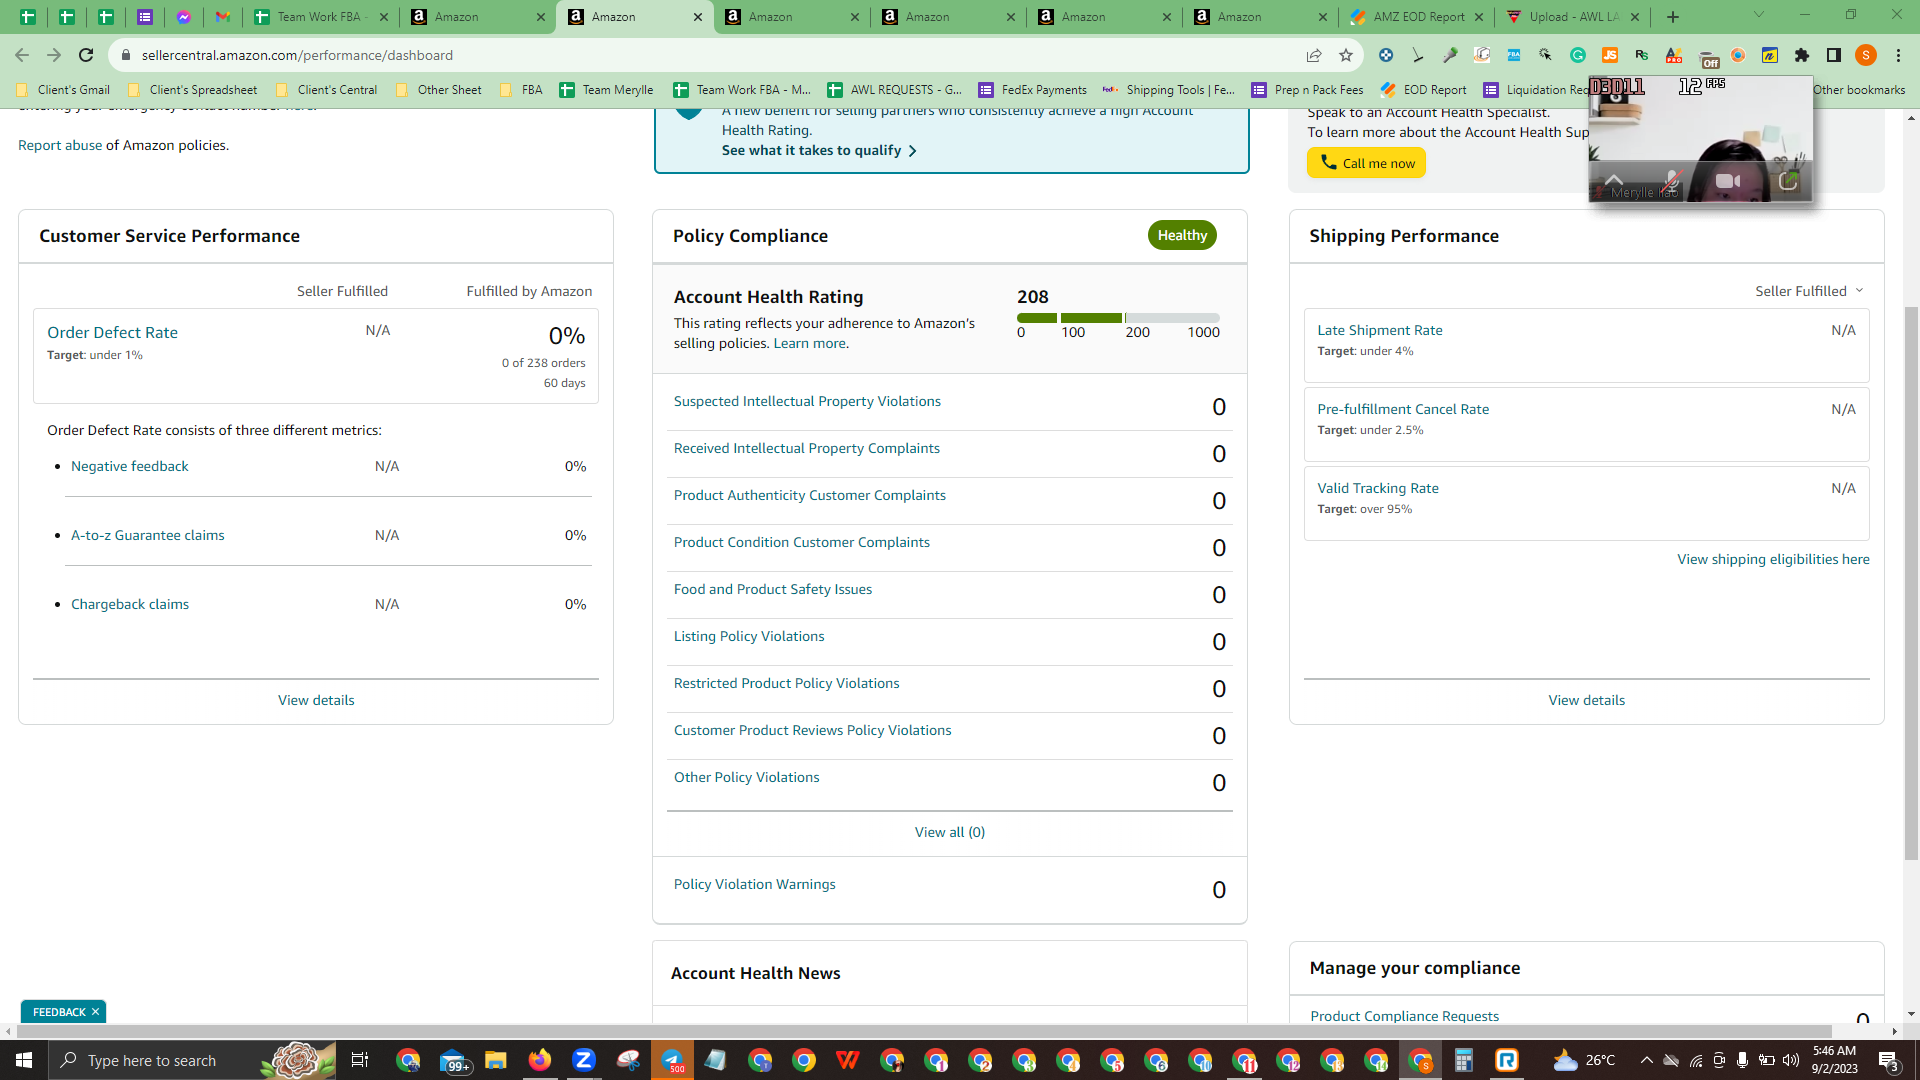Open the Client's Gmail bookmark
This screenshot has width=1920, height=1080.
(x=63, y=90)
